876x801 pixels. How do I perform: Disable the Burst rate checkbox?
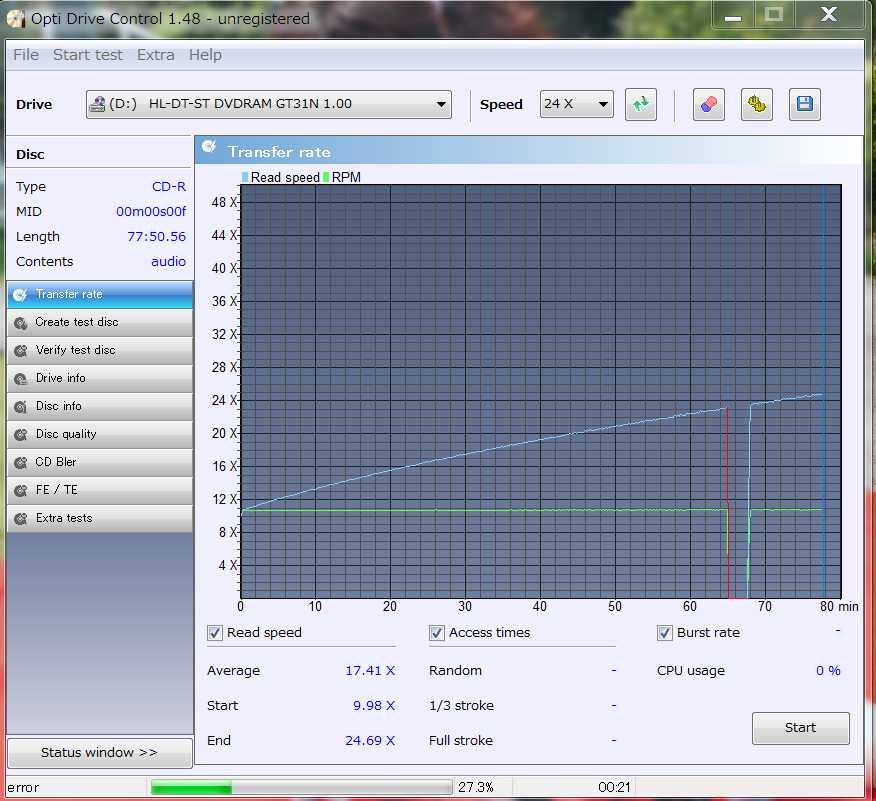pyautogui.click(x=665, y=633)
